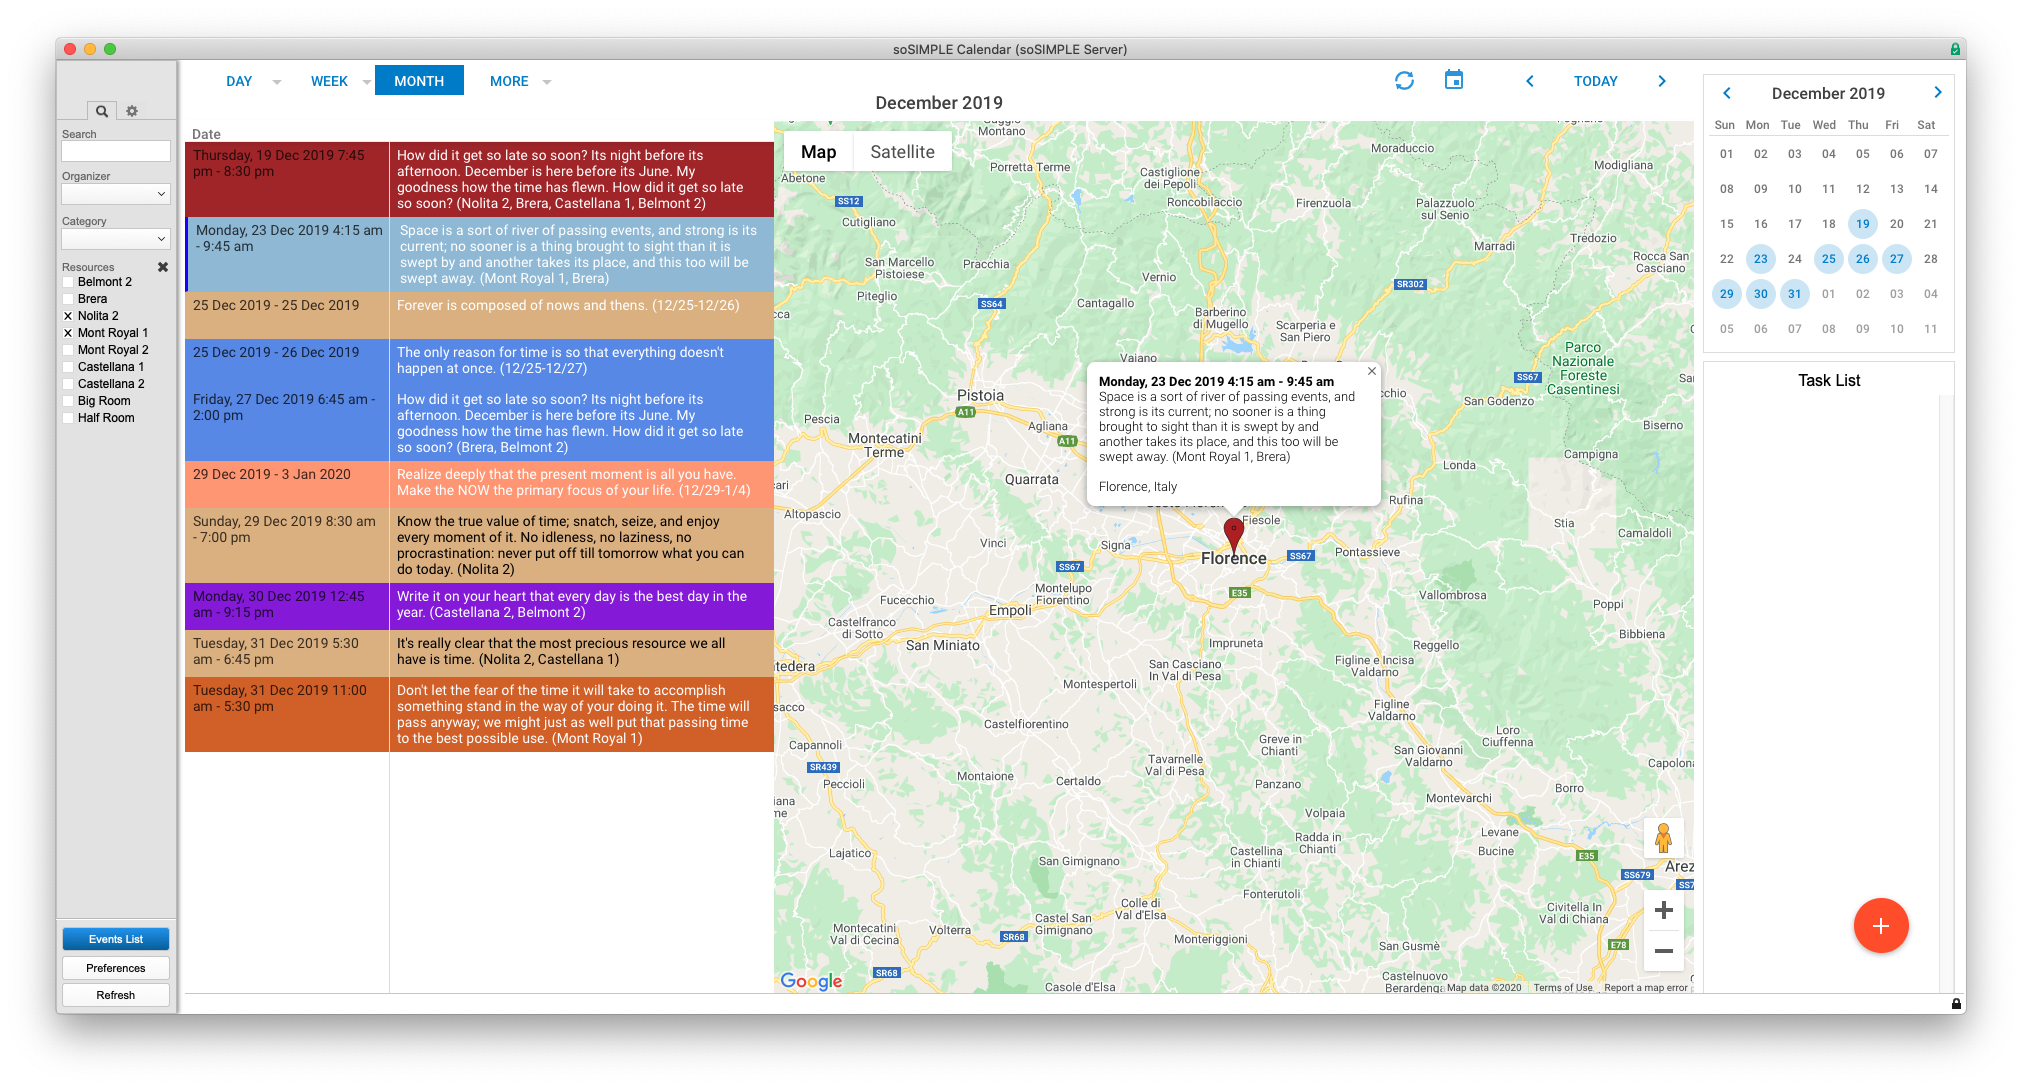Open the 29 Dec - 3 Jan 2020 event
The height and width of the screenshot is (1088, 2022).
tap(479, 484)
